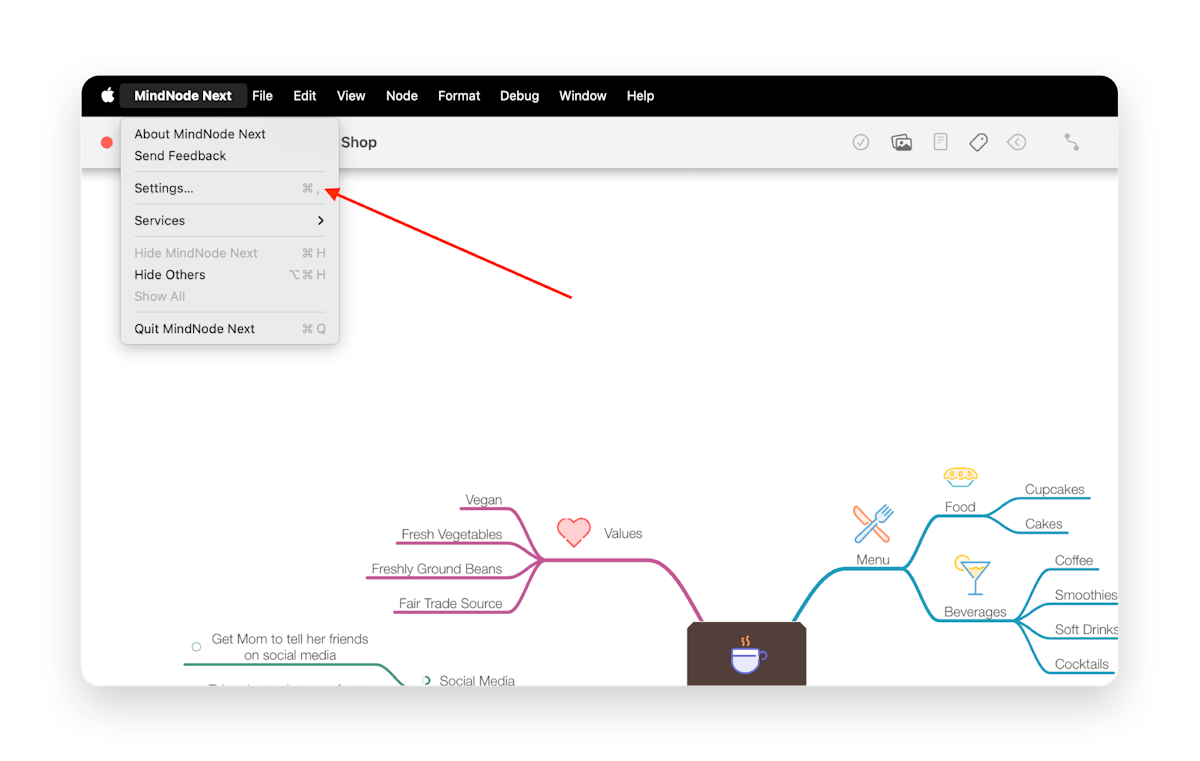Select the Cakes node
This screenshot has height=761, width=1200.
pyautogui.click(x=1044, y=524)
